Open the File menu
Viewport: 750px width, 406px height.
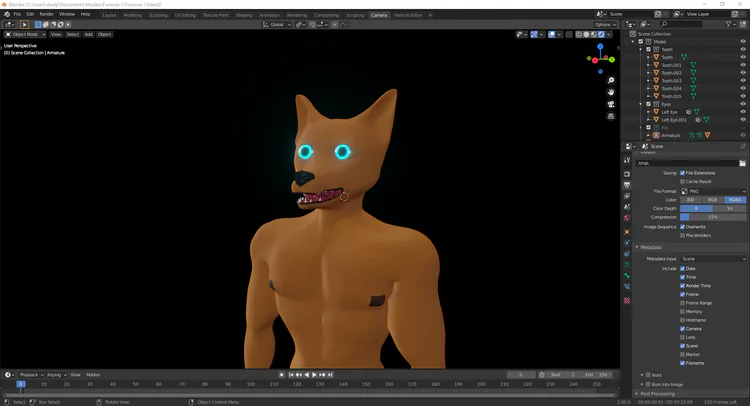pyautogui.click(x=17, y=14)
